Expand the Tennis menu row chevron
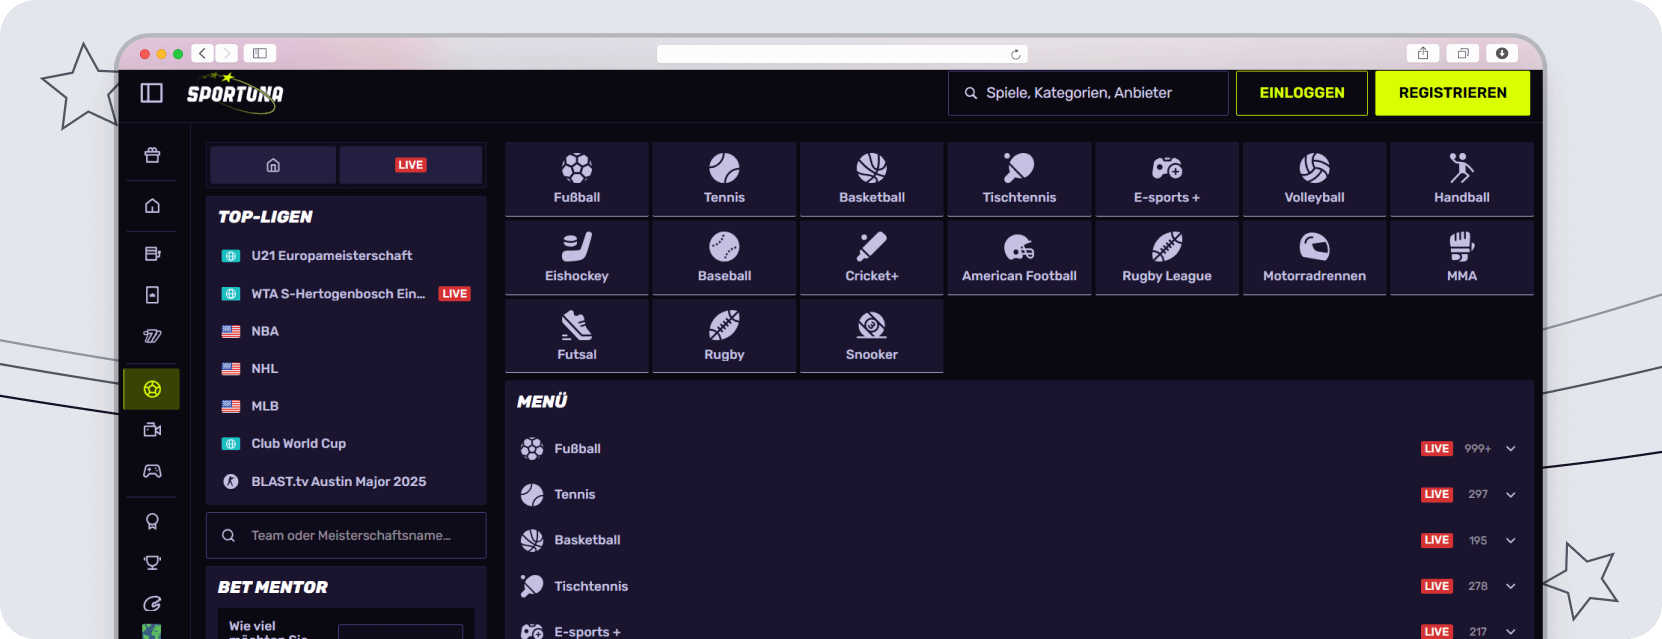Viewport: 1662px width, 639px height. point(1510,495)
